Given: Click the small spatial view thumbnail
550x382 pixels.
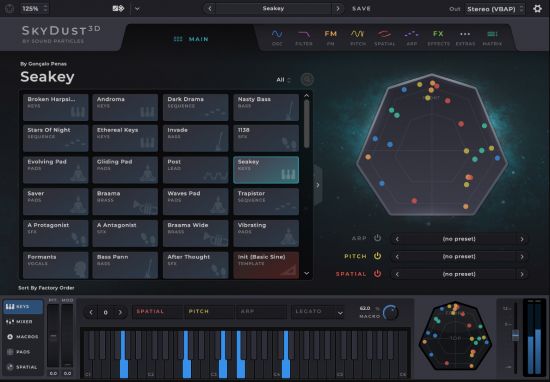Looking at the screenshot, I should 455,336.
